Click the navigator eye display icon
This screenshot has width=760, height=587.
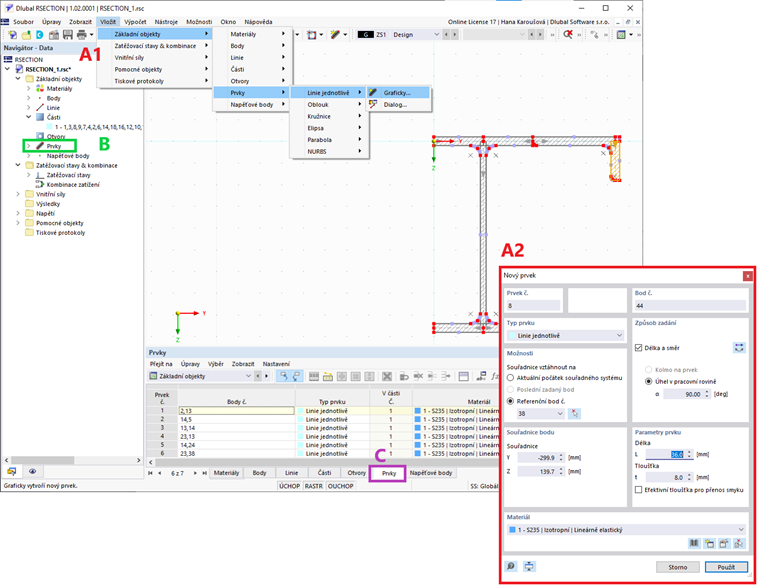coord(32,472)
